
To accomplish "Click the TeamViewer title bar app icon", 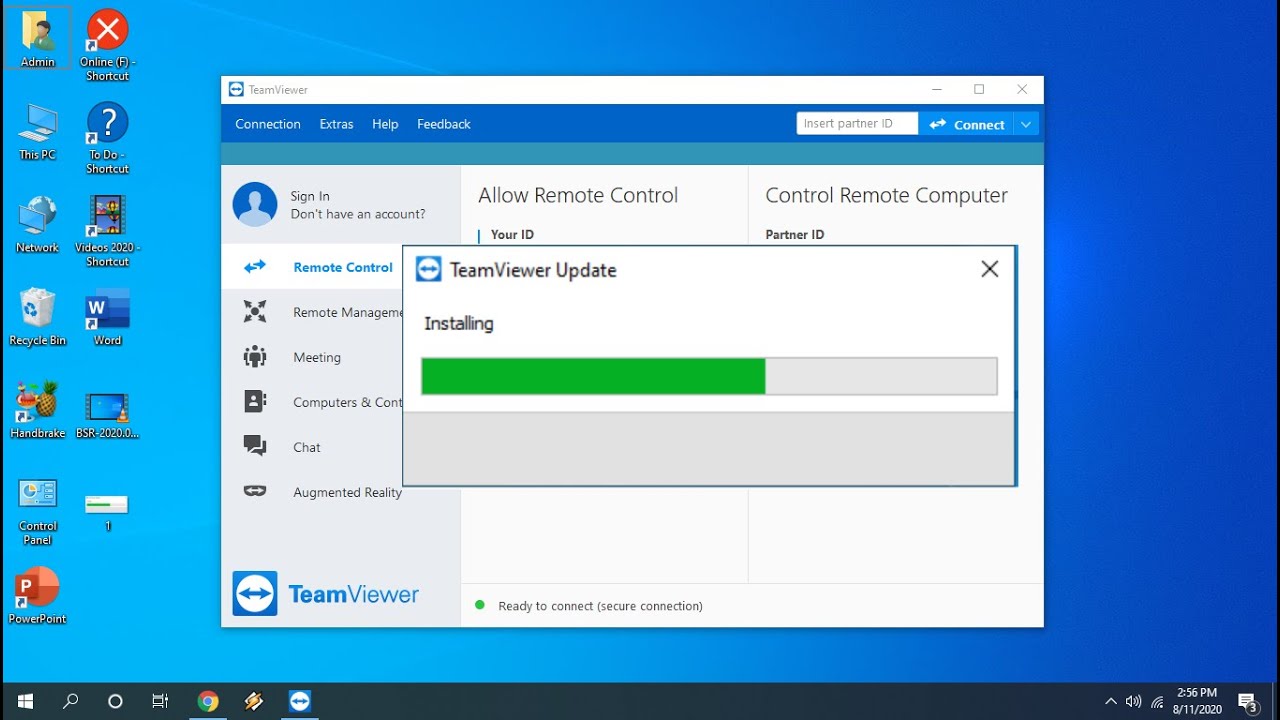I will coord(236,89).
